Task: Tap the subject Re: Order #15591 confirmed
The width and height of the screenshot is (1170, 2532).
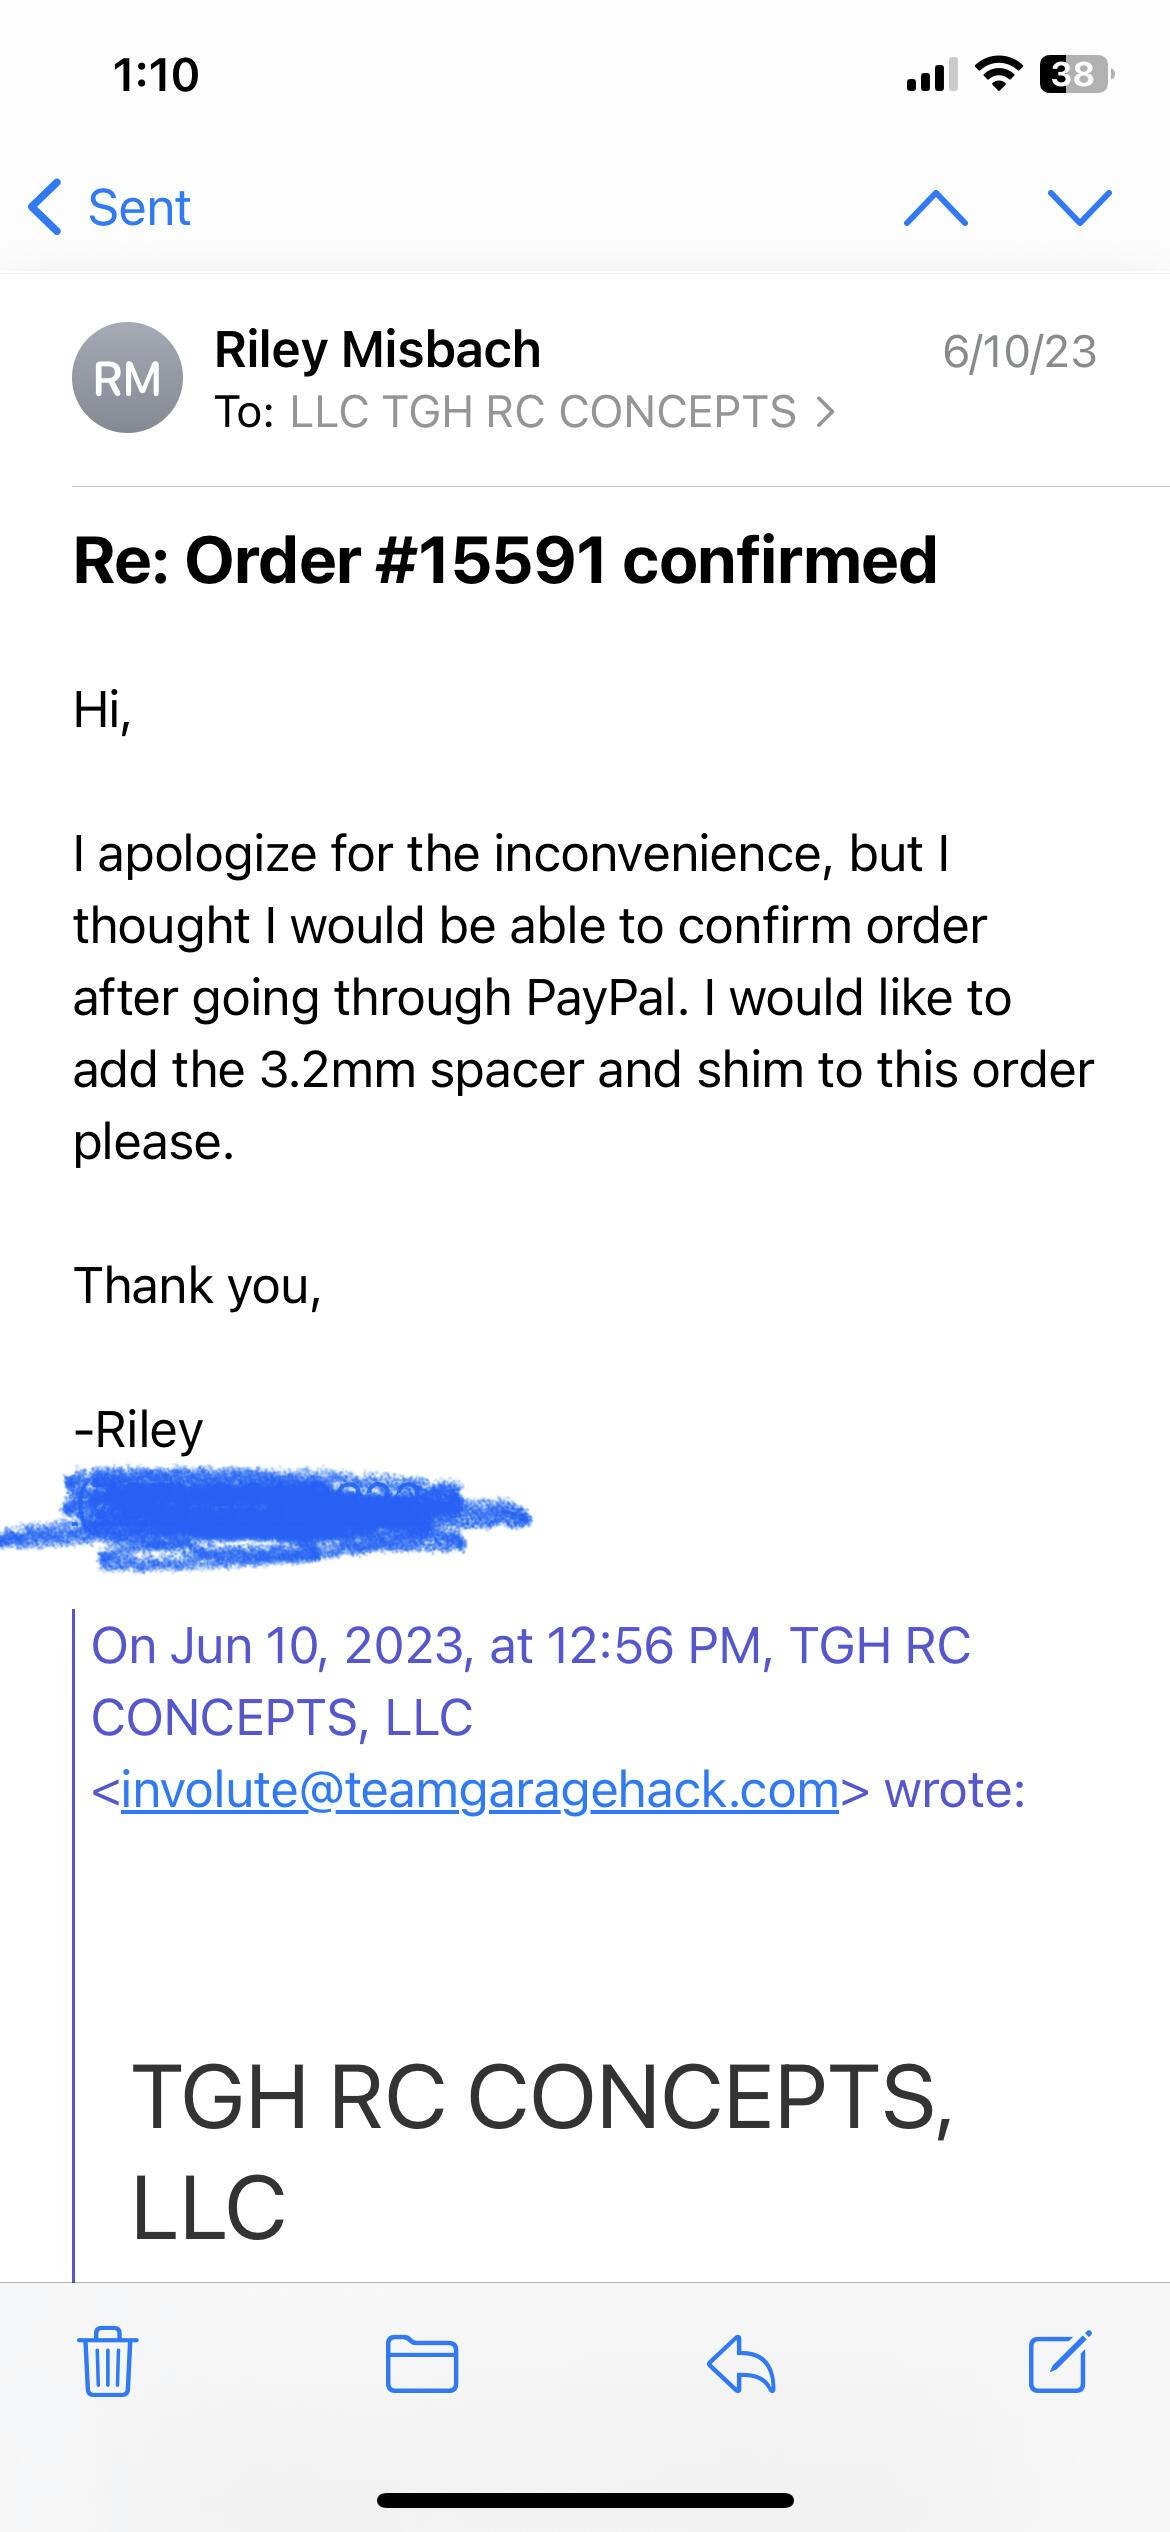Action: click(505, 560)
